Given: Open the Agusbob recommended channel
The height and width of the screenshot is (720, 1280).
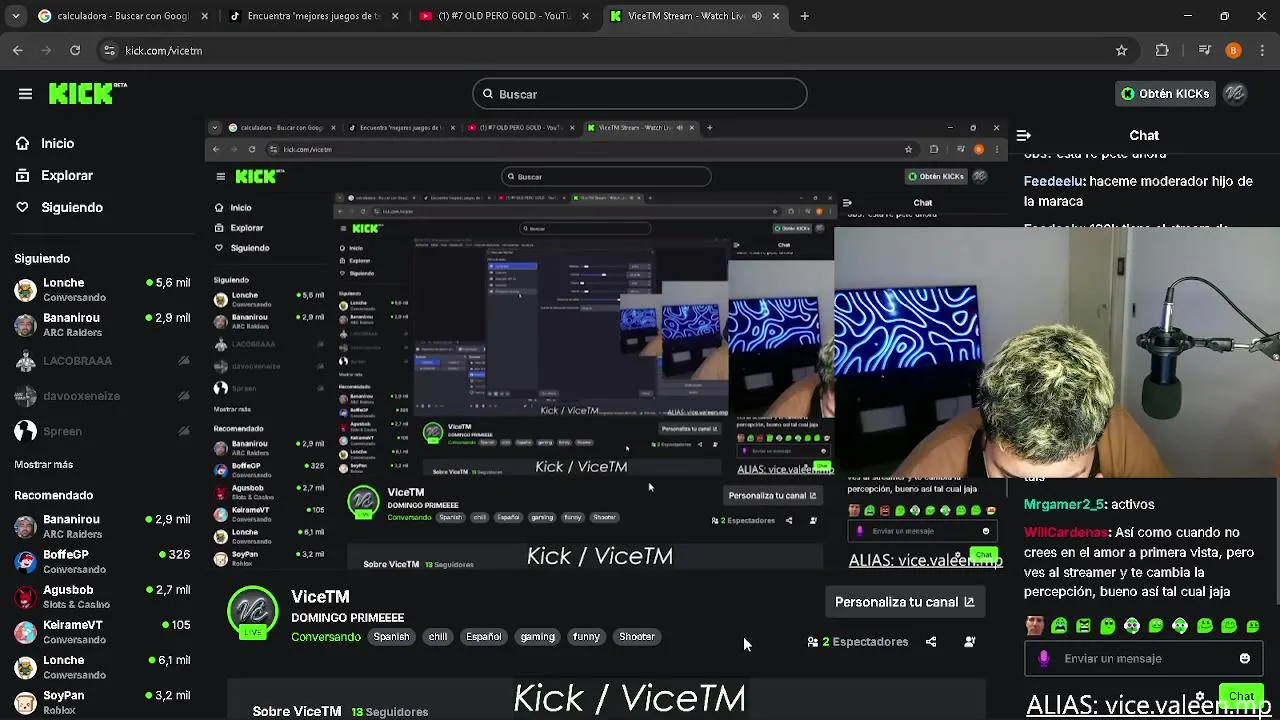Looking at the screenshot, I should coord(102,597).
